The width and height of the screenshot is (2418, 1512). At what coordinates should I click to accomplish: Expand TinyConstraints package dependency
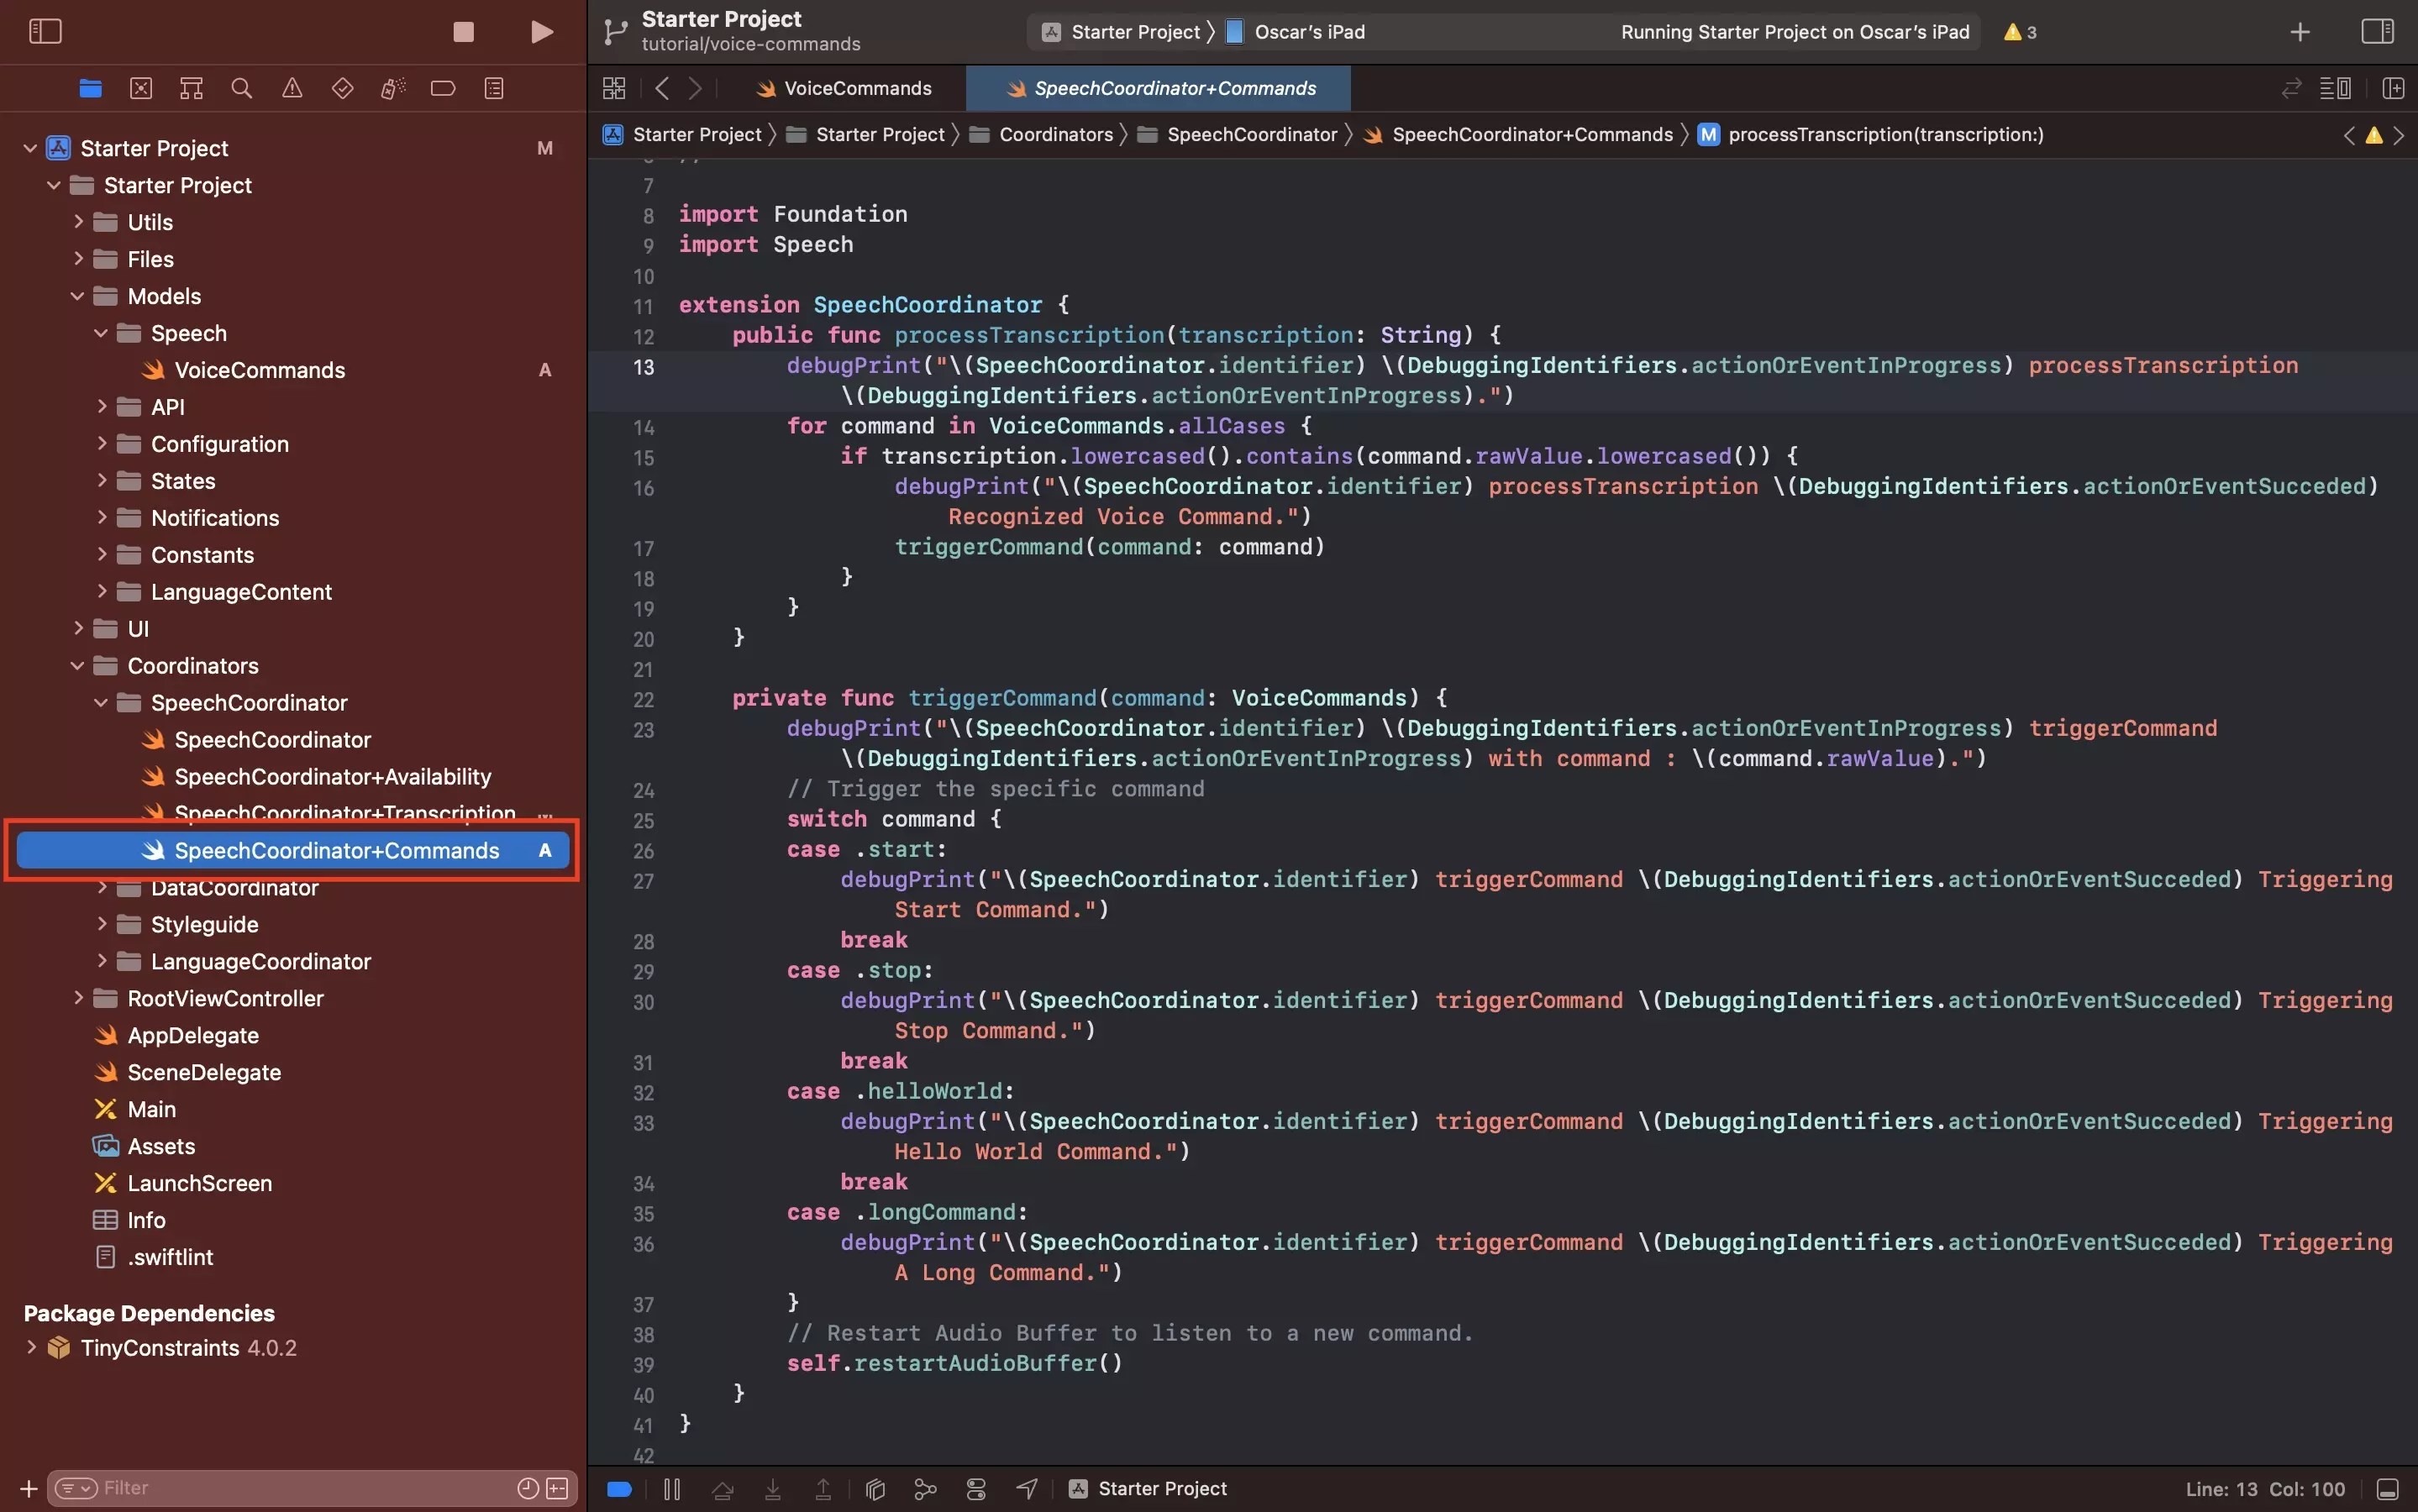tap(31, 1347)
